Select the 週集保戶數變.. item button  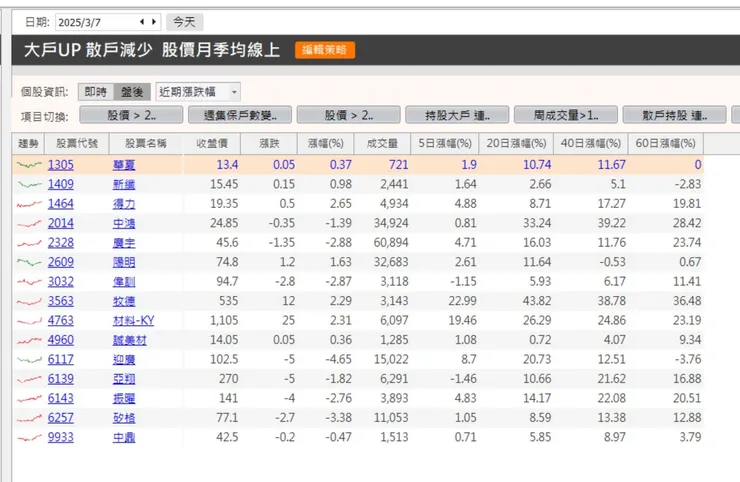pos(240,115)
